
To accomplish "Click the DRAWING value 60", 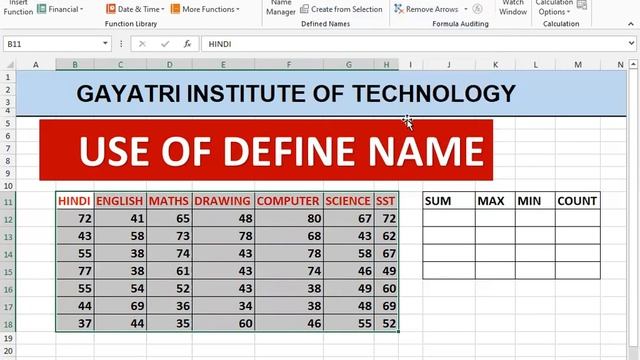I will 223,323.
